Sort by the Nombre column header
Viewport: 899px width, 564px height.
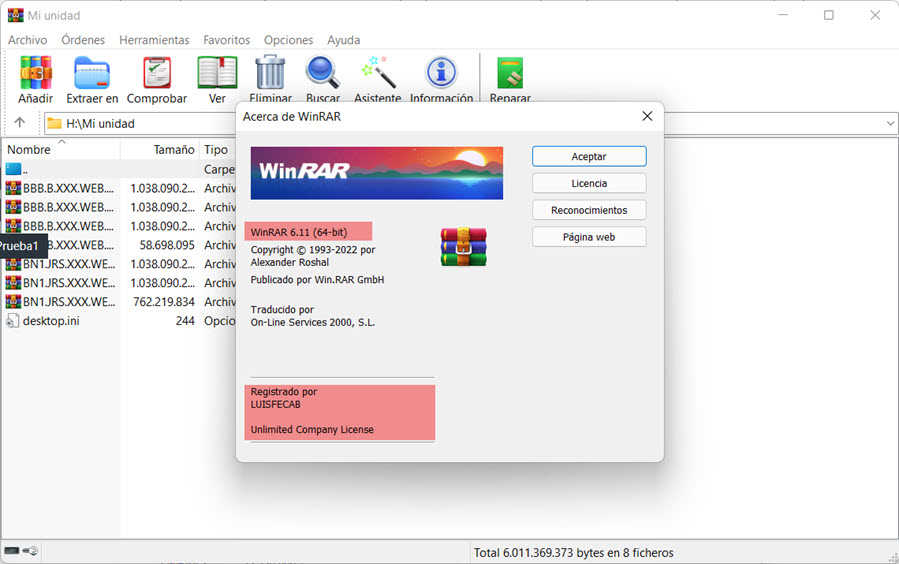click(x=61, y=150)
